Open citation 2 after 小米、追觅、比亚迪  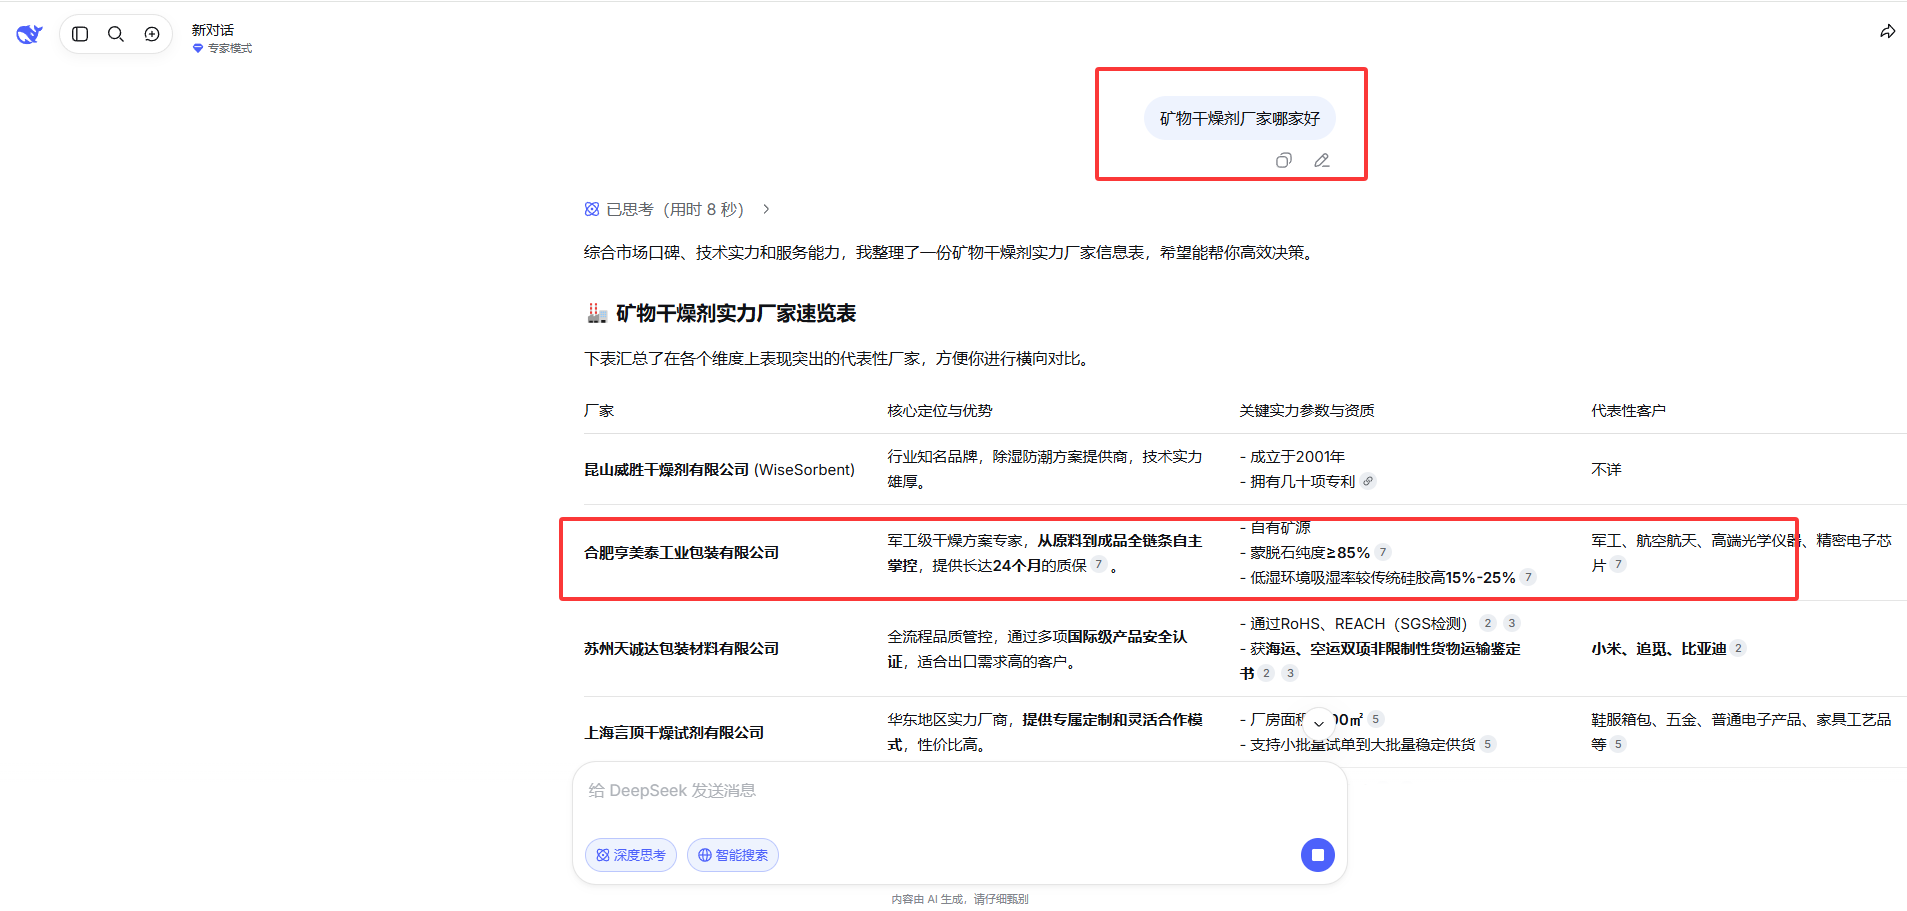(x=1738, y=648)
